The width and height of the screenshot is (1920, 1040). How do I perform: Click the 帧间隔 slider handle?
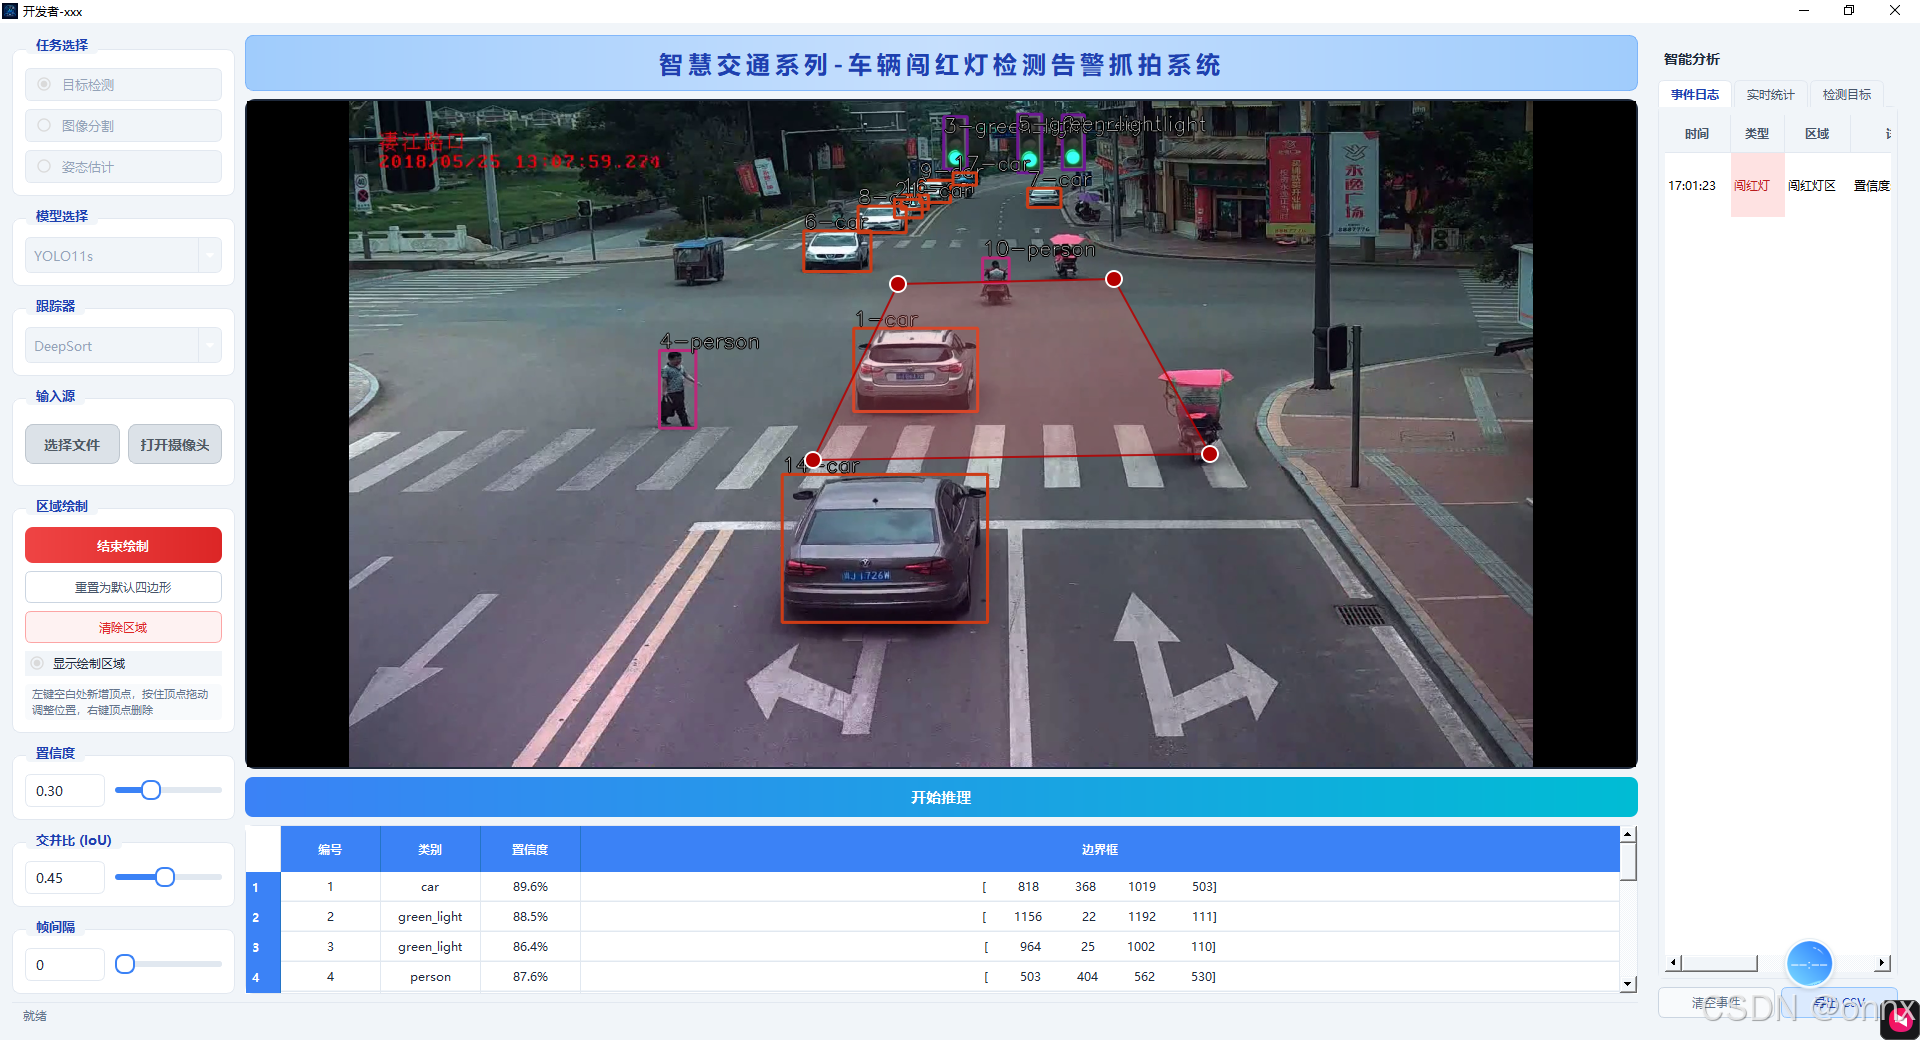pyautogui.click(x=125, y=964)
